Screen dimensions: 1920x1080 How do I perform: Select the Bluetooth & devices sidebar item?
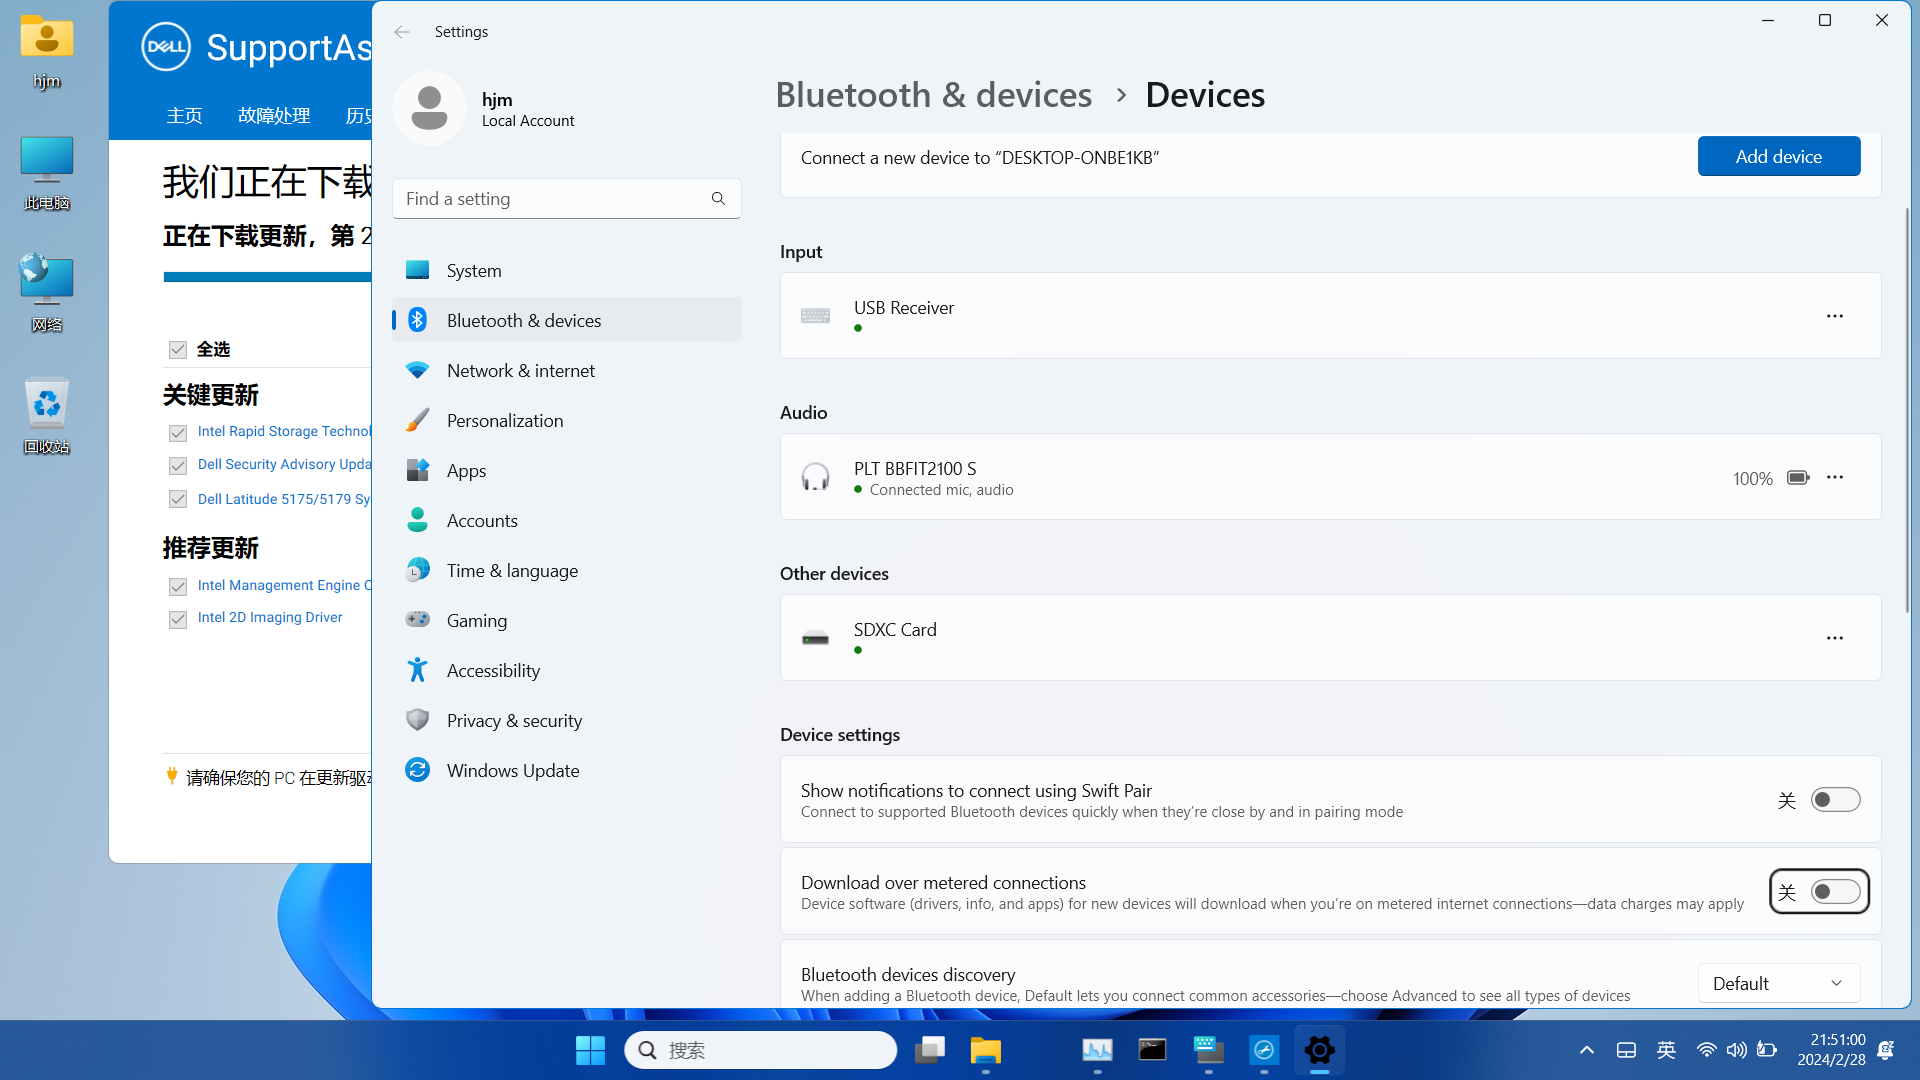tap(566, 320)
